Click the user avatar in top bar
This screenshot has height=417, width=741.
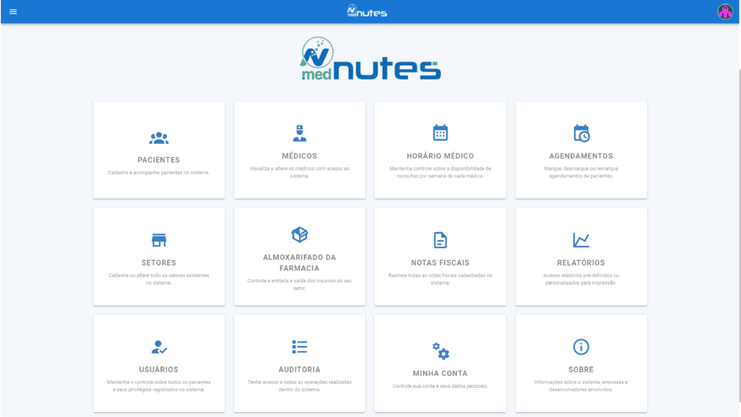click(x=725, y=11)
